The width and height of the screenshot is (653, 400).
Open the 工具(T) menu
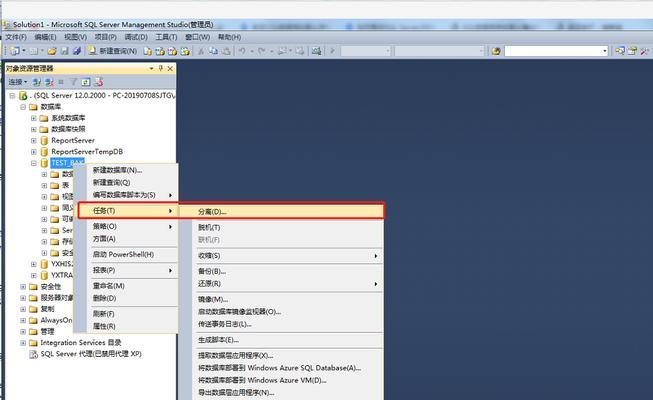166,37
